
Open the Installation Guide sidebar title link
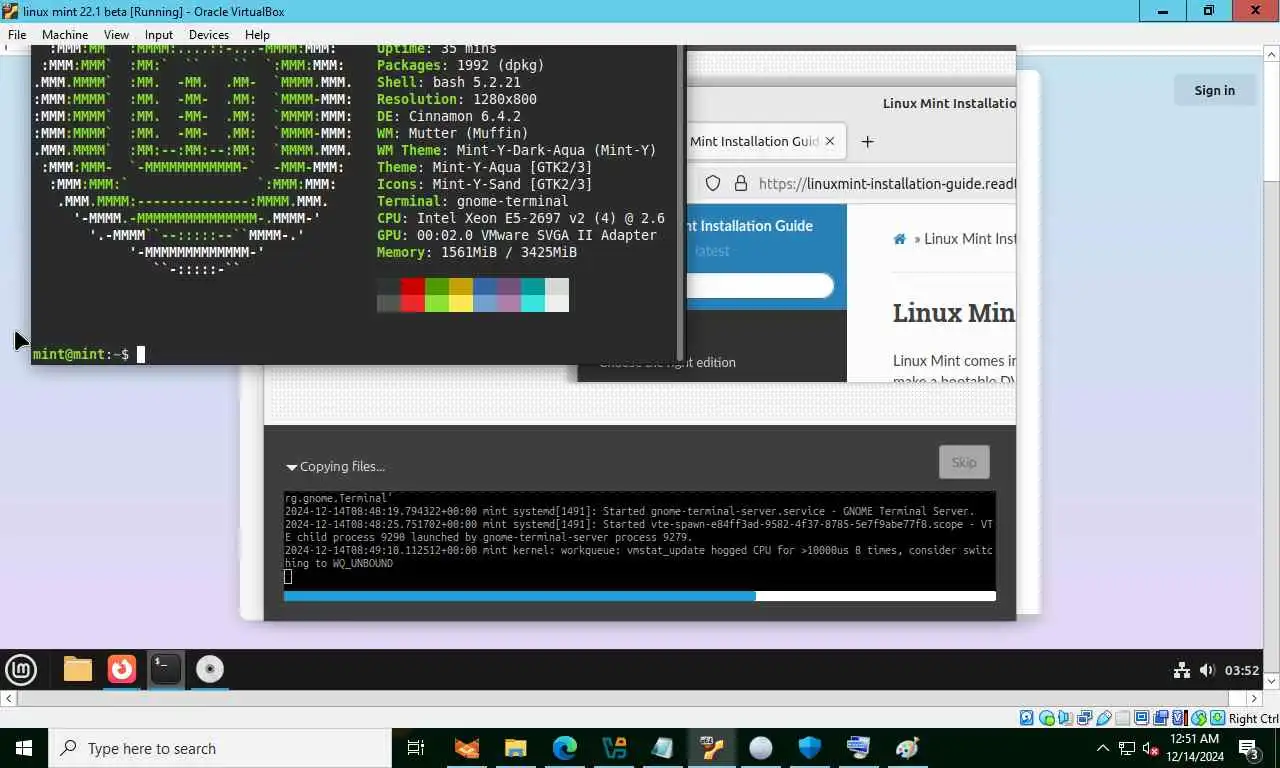click(x=750, y=226)
